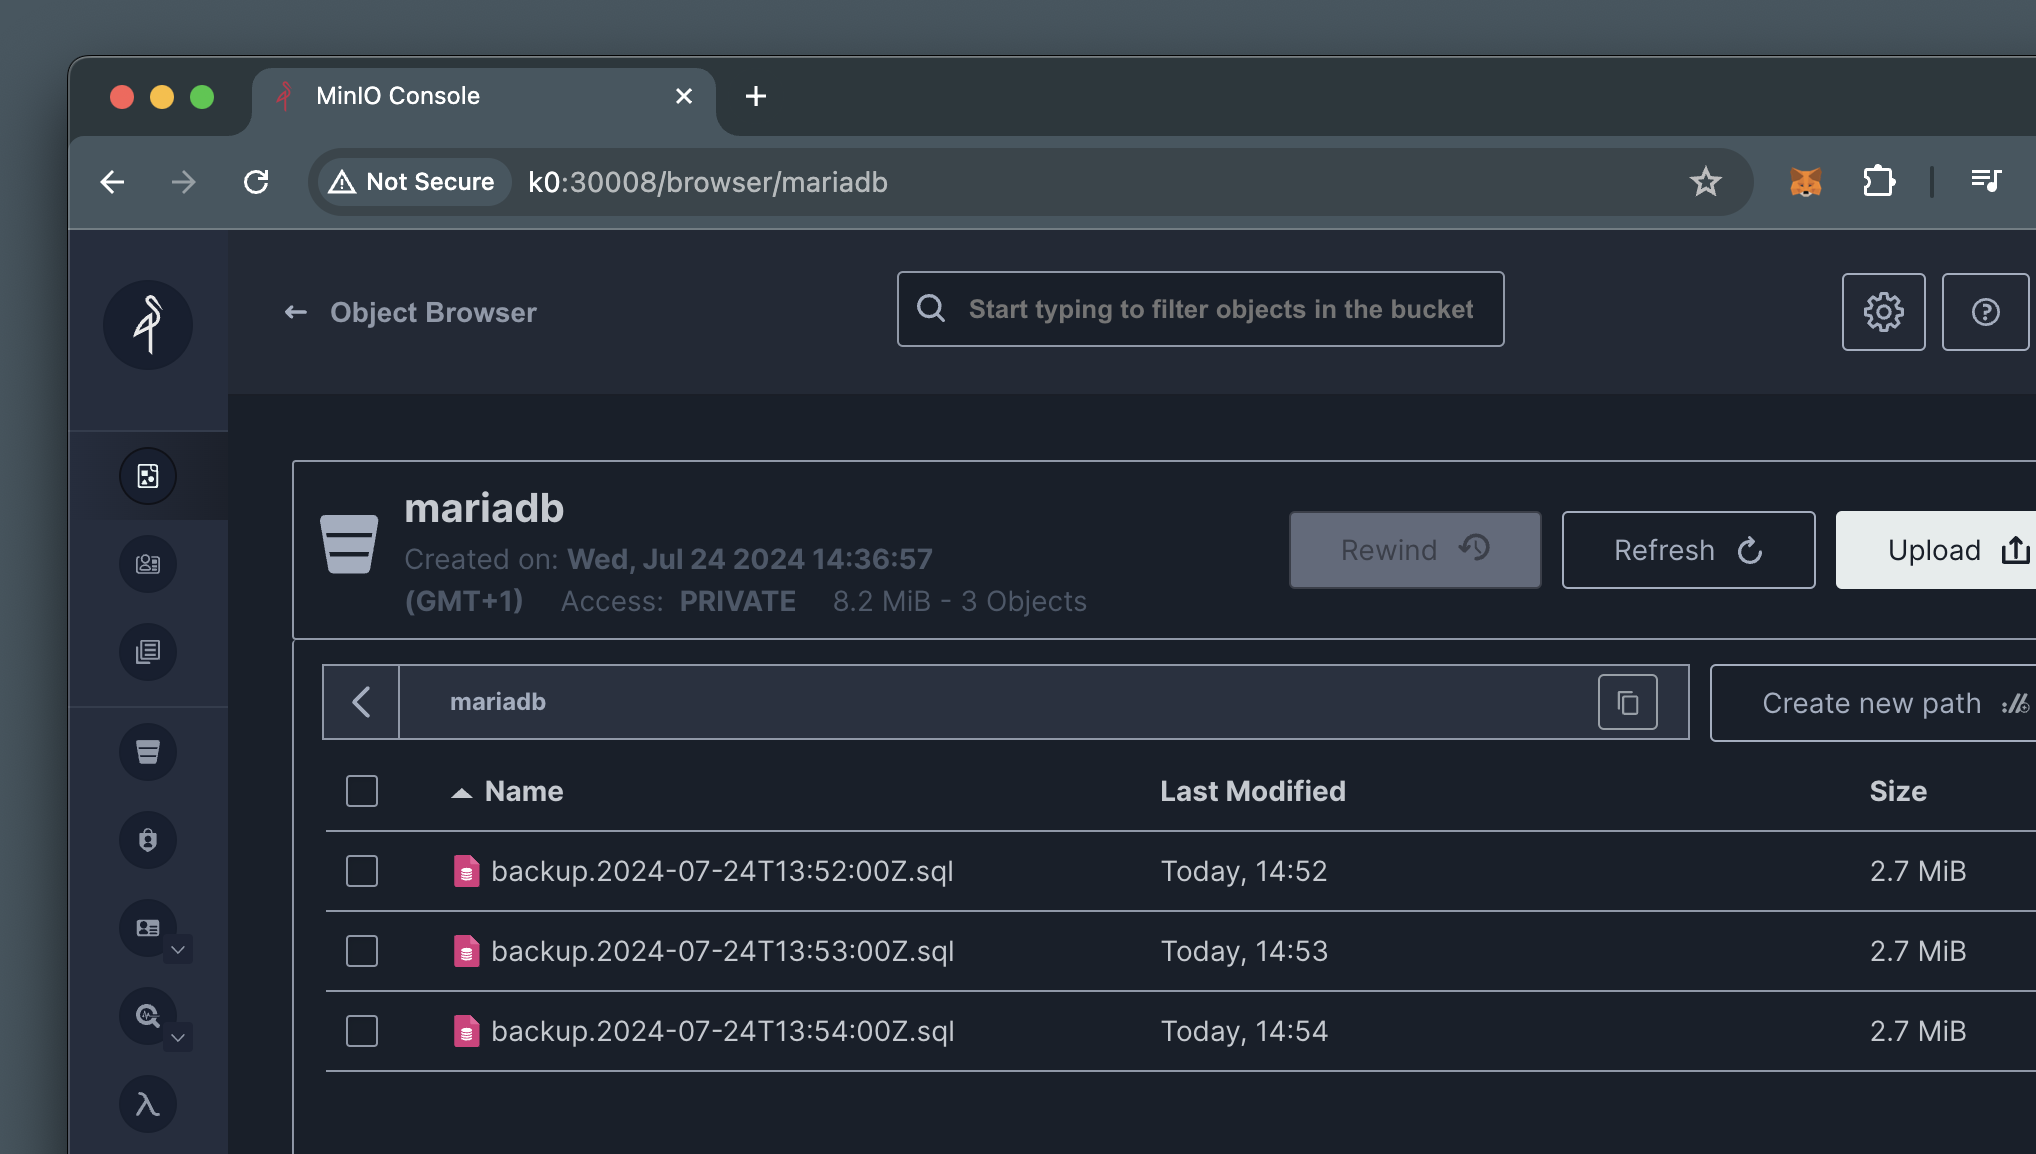Screen dimensions: 2036x1154
Task: Click the '8.2 MiB - 3 Objects' summary
Action: pyautogui.click(x=960, y=601)
